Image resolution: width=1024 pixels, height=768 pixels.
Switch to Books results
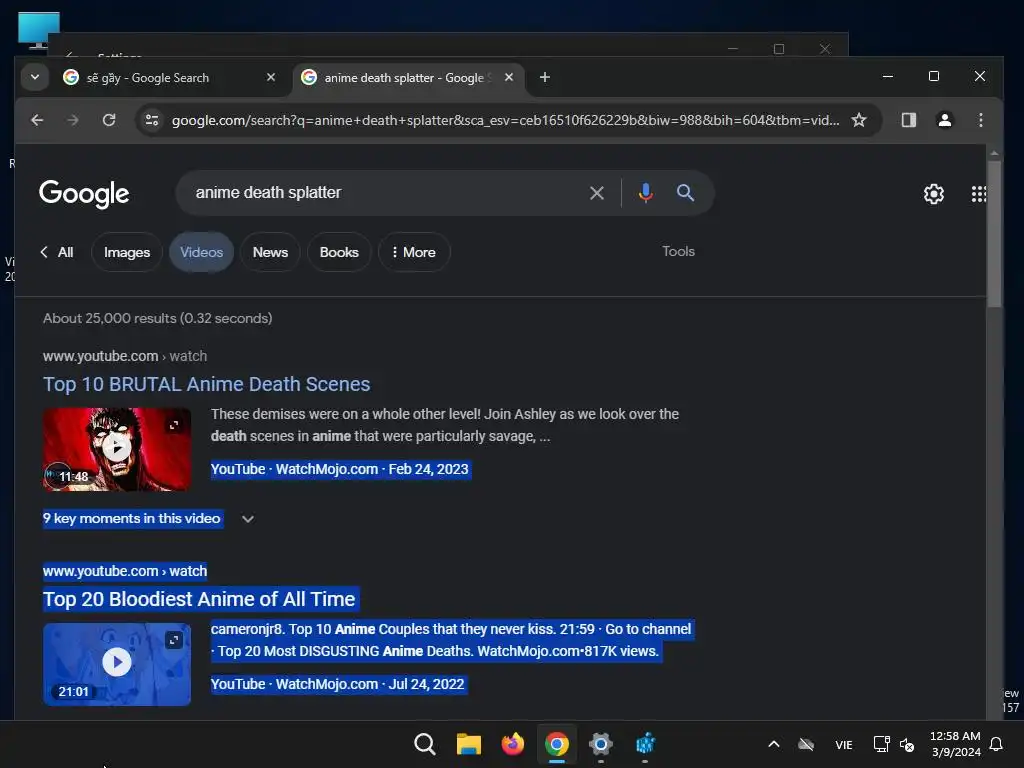pyautogui.click(x=339, y=252)
